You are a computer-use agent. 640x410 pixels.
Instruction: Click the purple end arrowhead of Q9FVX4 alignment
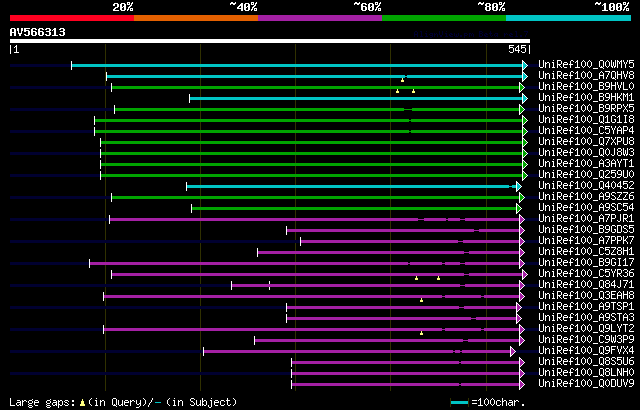(x=513, y=351)
